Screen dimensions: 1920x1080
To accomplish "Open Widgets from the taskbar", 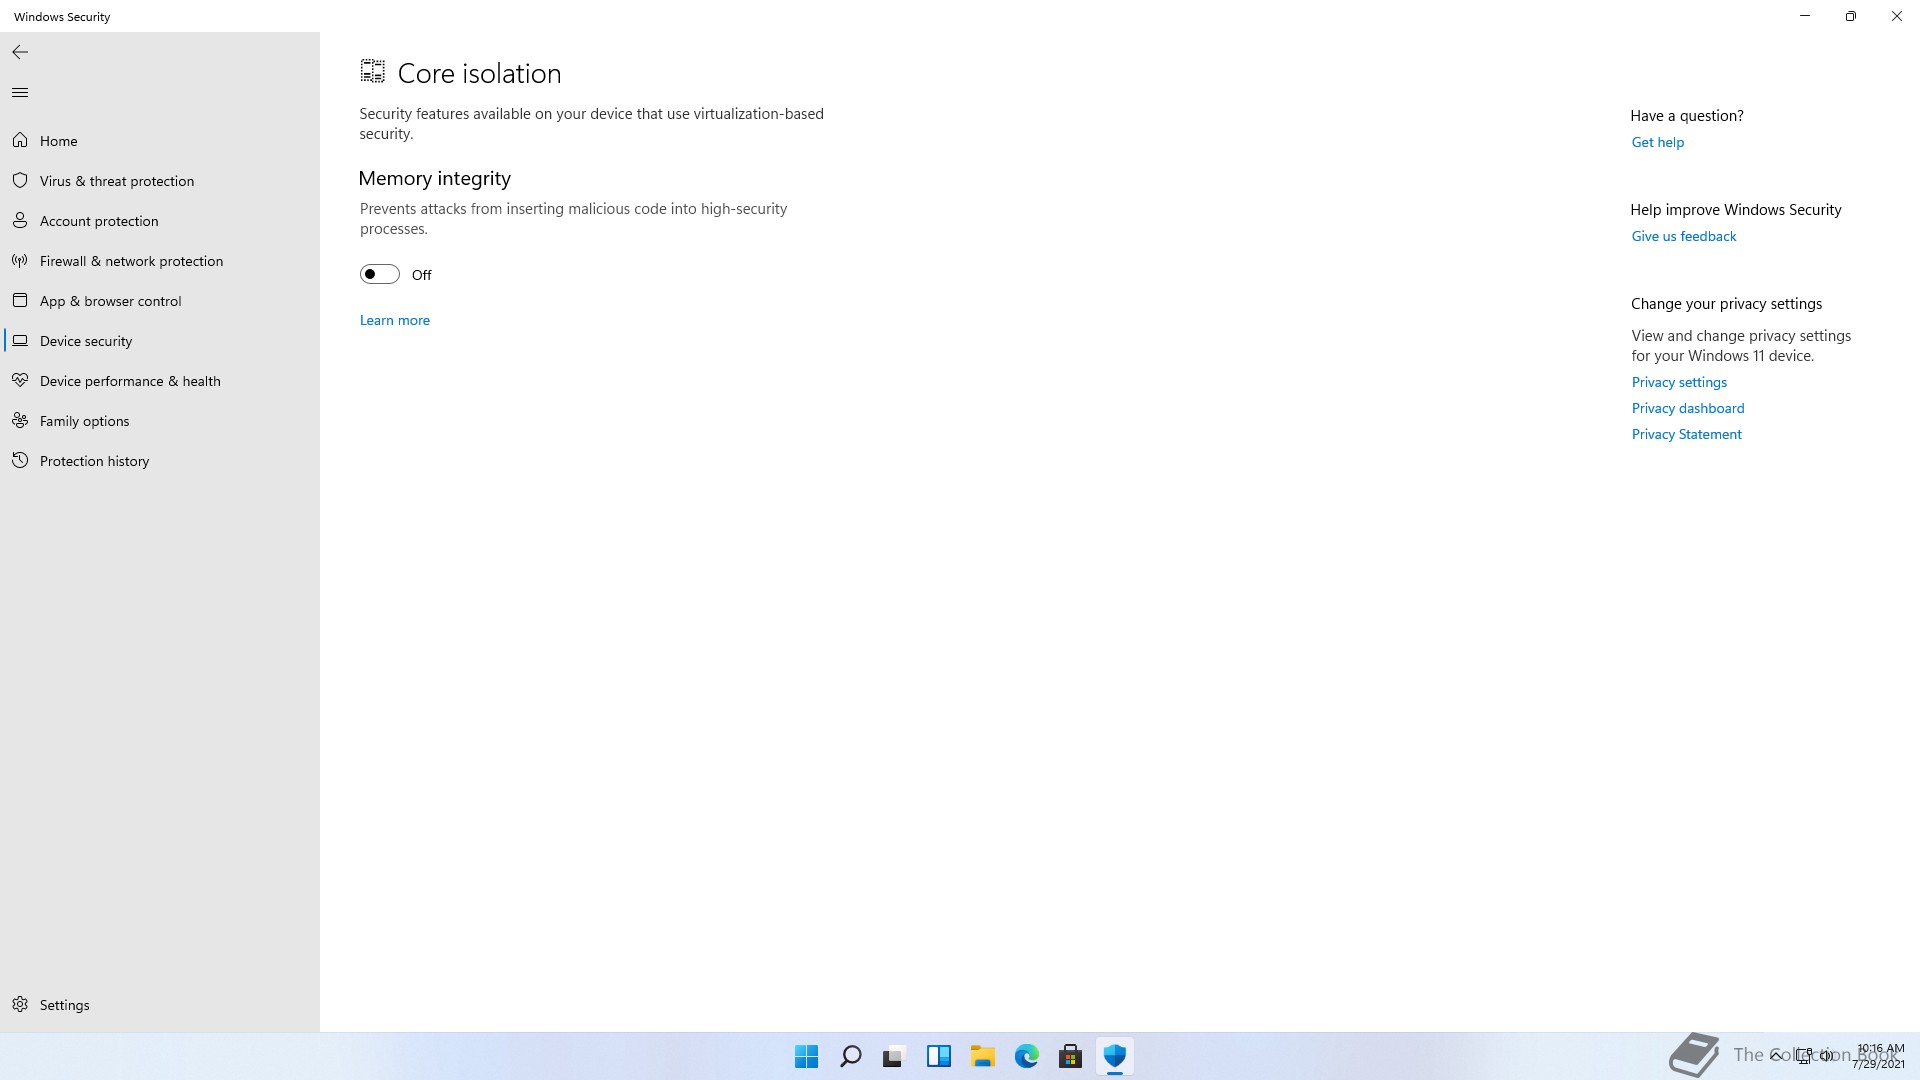I will click(x=938, y=1056).
